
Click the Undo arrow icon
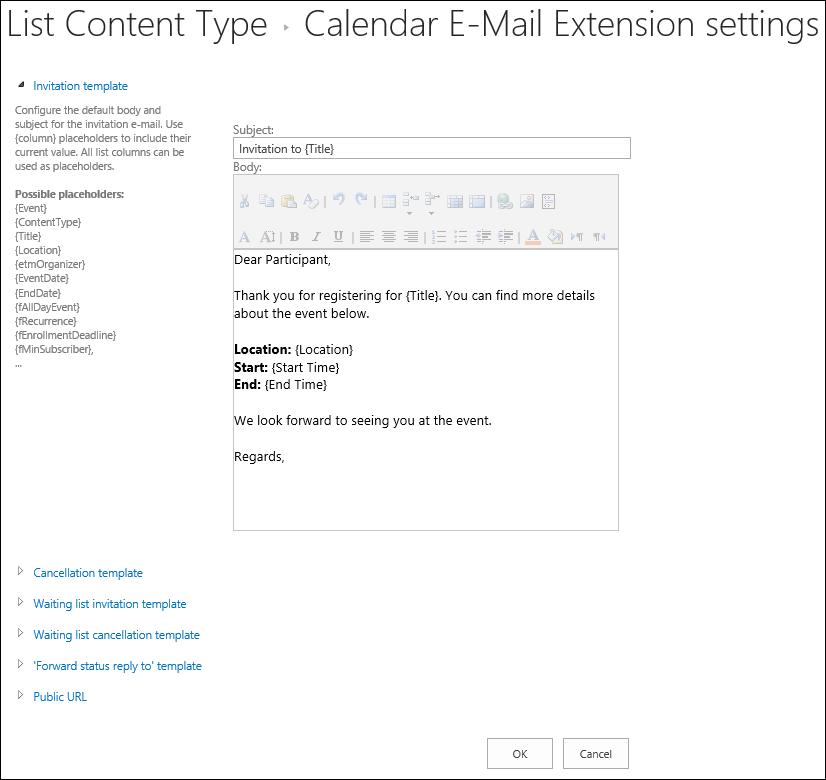tap(339, 200)
